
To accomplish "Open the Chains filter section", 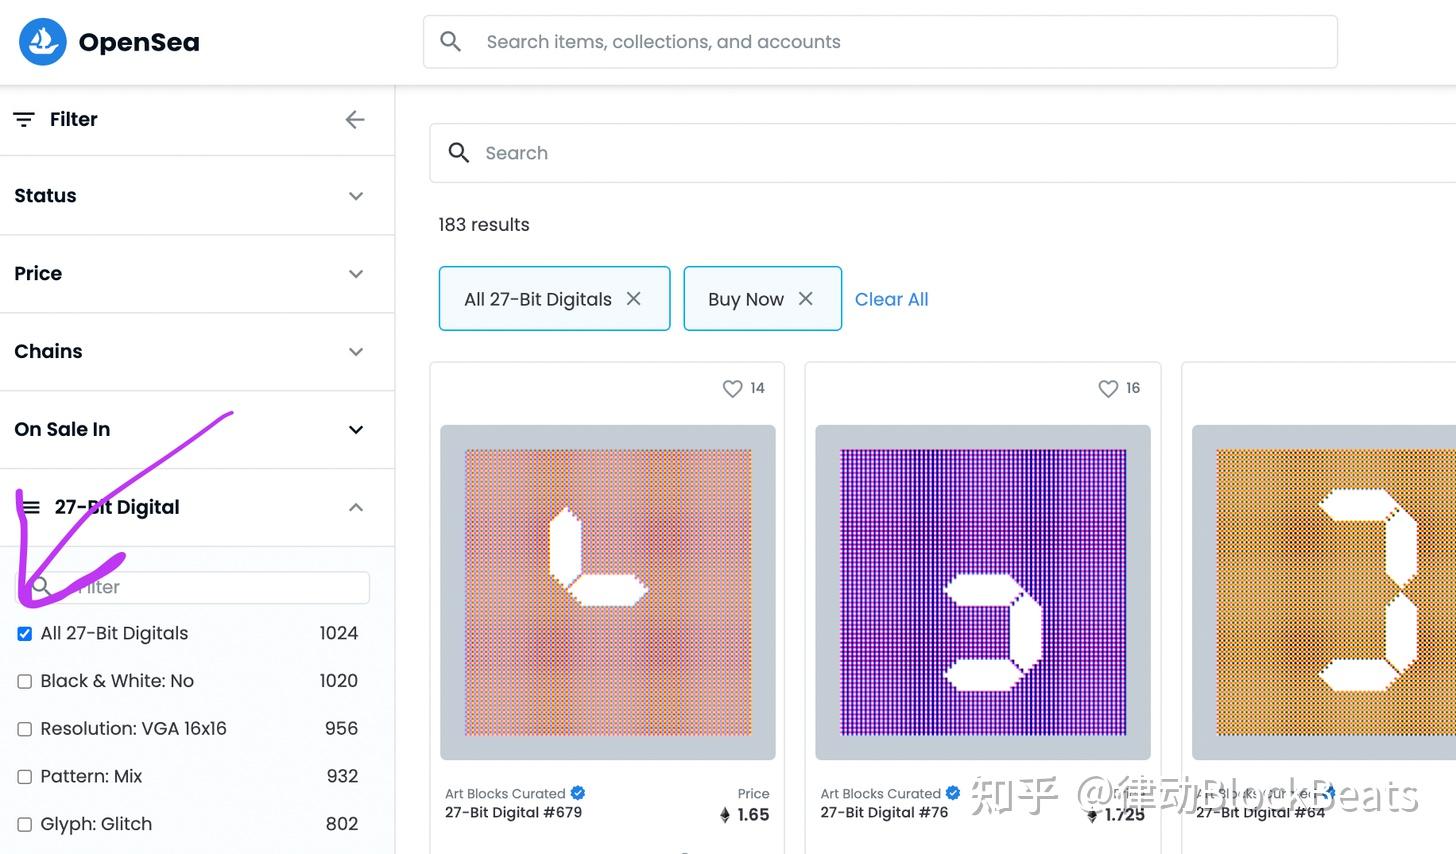I will (355, 352).
